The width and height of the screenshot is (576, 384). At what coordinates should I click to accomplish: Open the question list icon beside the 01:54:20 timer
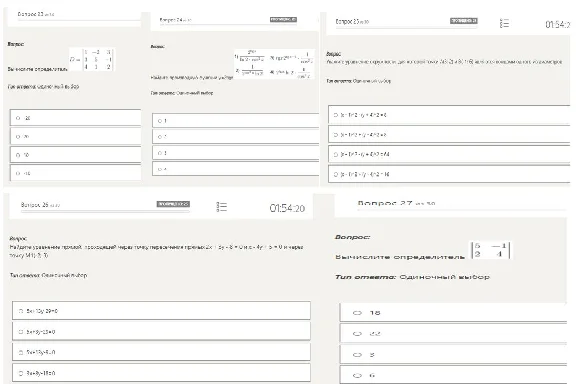222,207
